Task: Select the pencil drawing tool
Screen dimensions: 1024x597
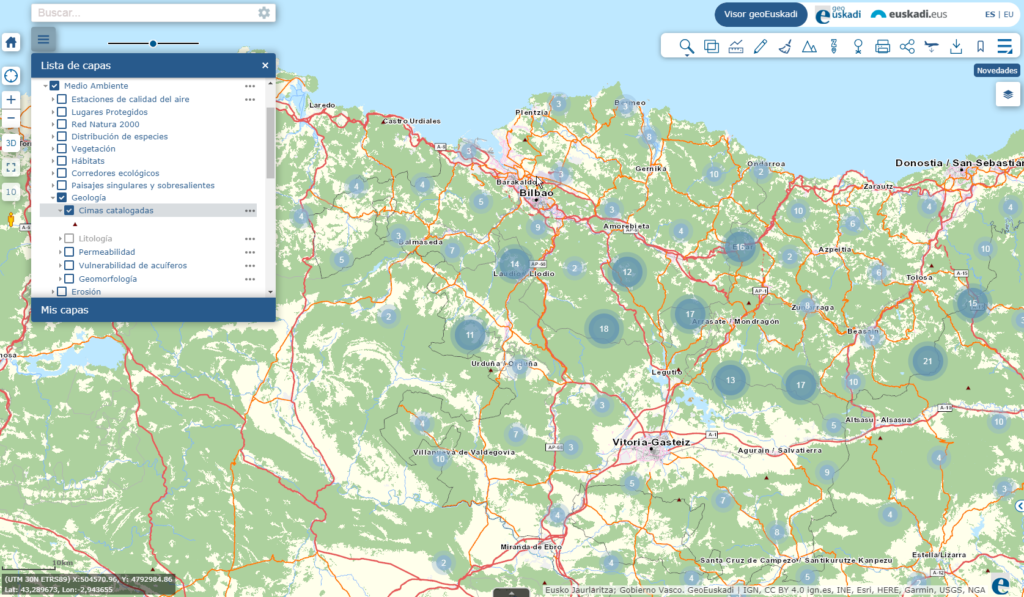Action: pyautogui.click(x=760, y=46)
